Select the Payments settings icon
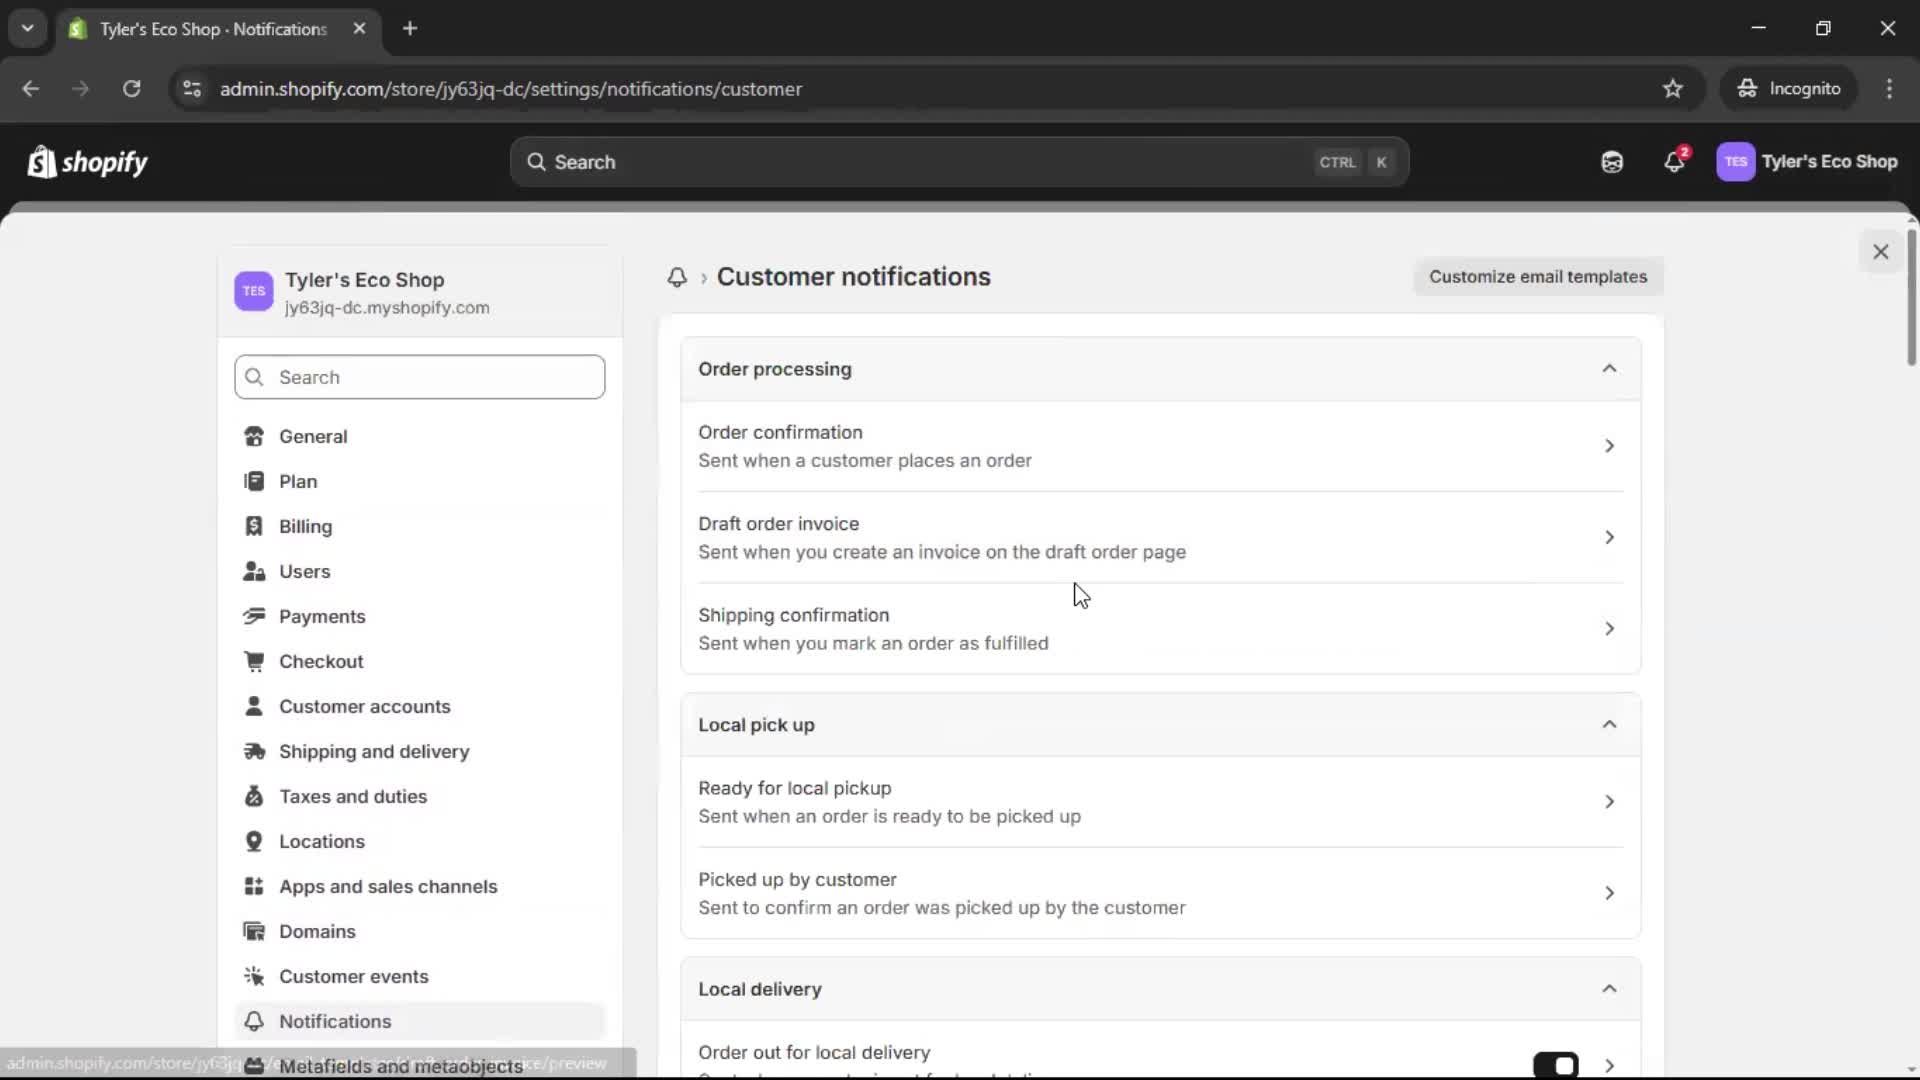1920x1080 pixels. point(255,616)
